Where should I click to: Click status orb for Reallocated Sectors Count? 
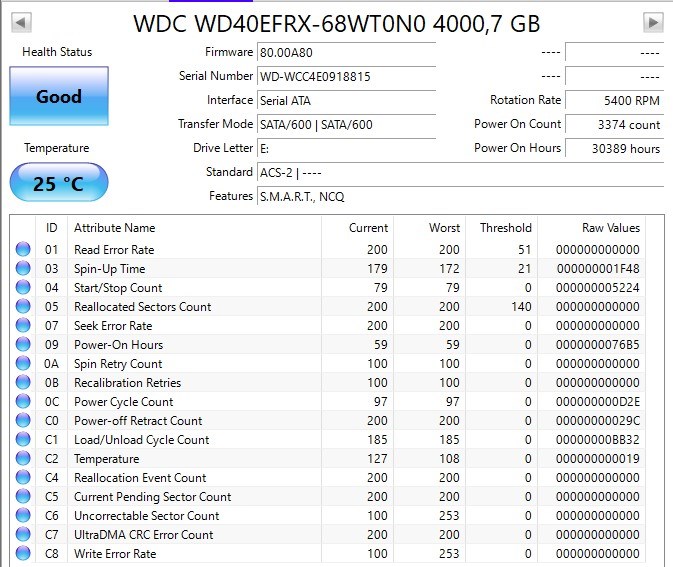(23, 306)
